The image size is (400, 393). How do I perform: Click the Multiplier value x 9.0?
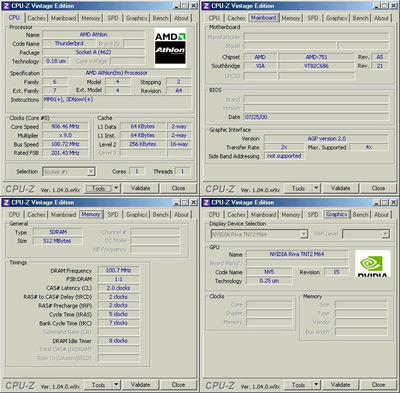pos(65,135)
